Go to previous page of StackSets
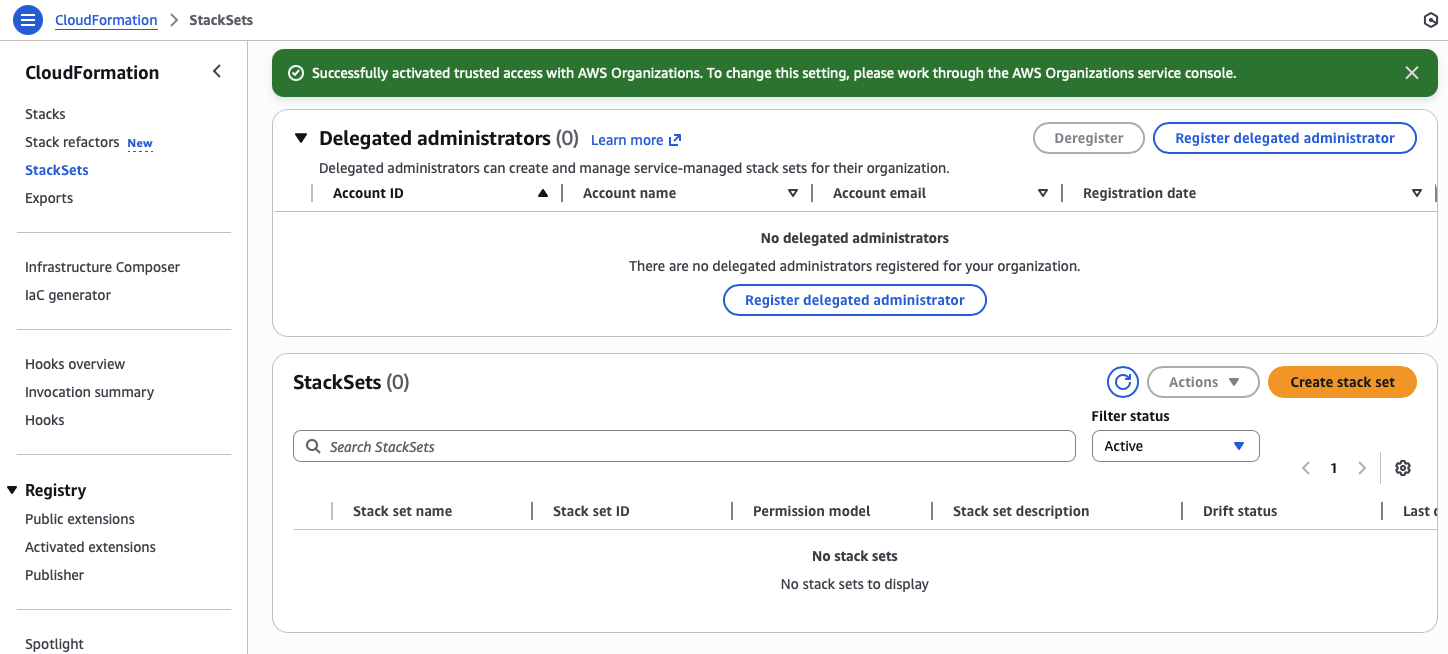The image size is (1448, 654). pos(1305,468)
